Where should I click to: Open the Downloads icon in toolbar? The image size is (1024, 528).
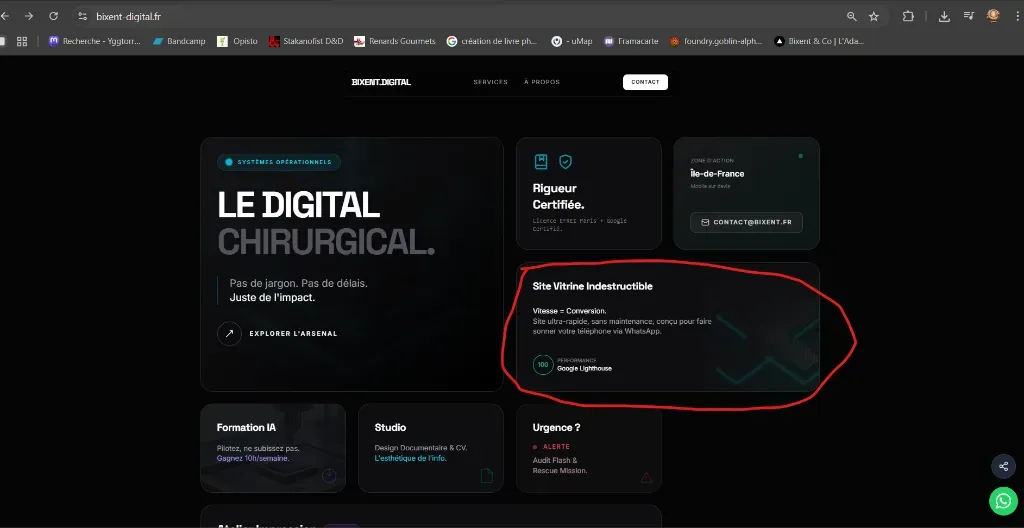point(944,16)
